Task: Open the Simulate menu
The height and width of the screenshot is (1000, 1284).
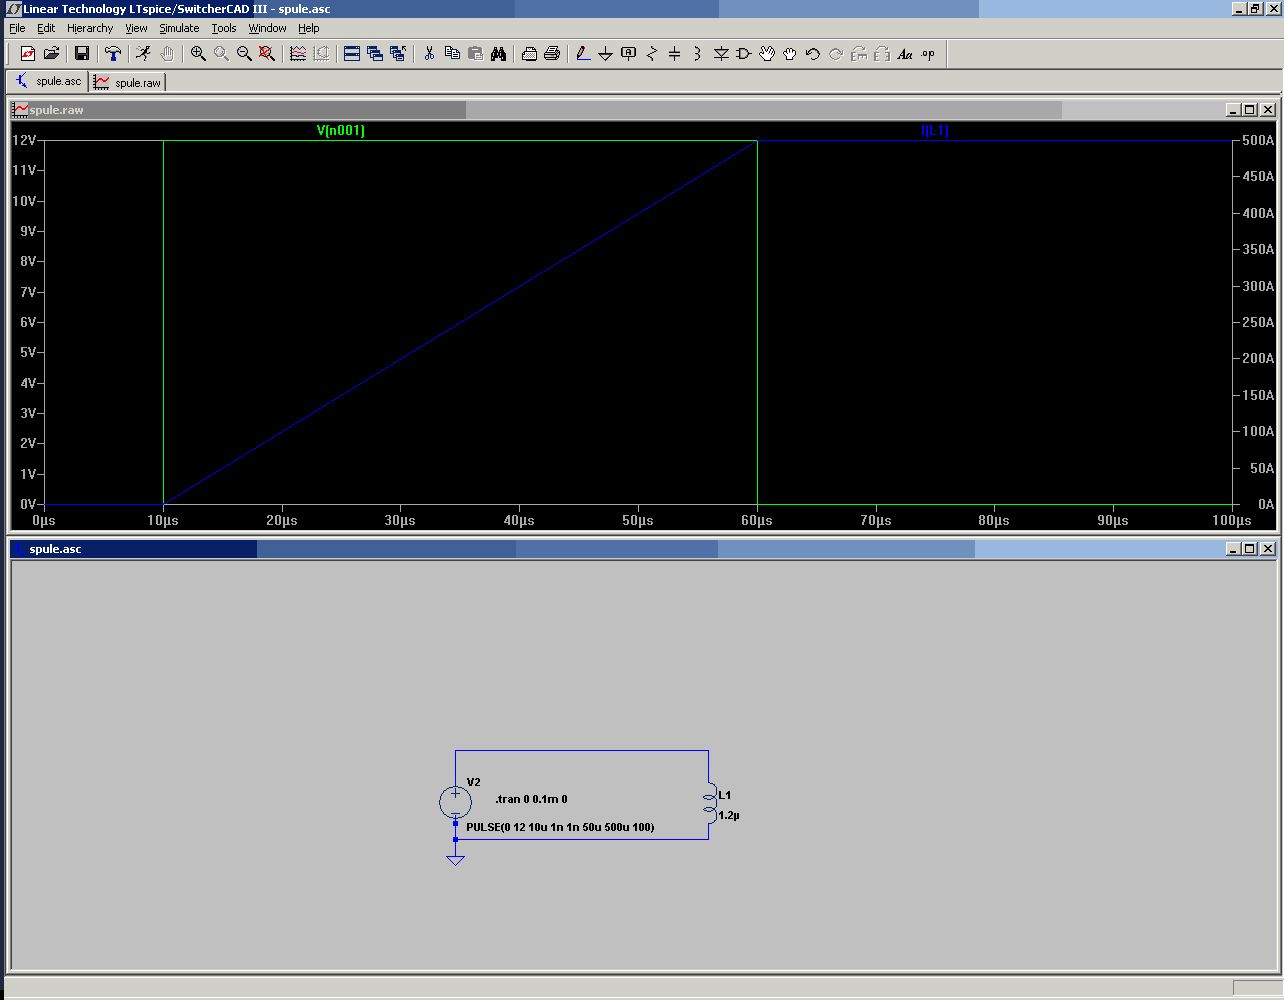Action: [x=179, y=28]
